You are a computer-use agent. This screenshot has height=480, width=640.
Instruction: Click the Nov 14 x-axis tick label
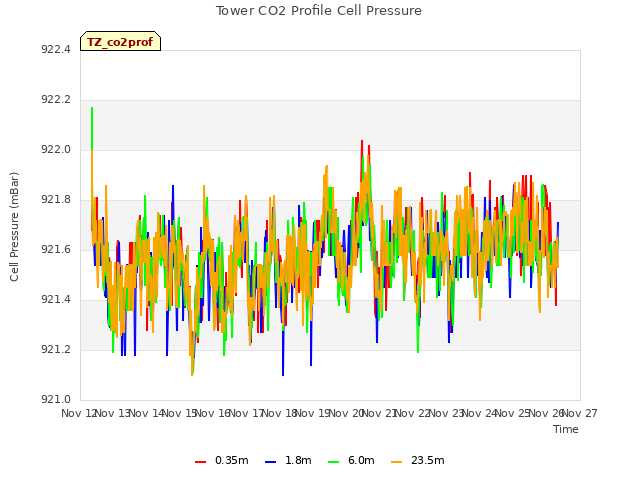(146, 413)
